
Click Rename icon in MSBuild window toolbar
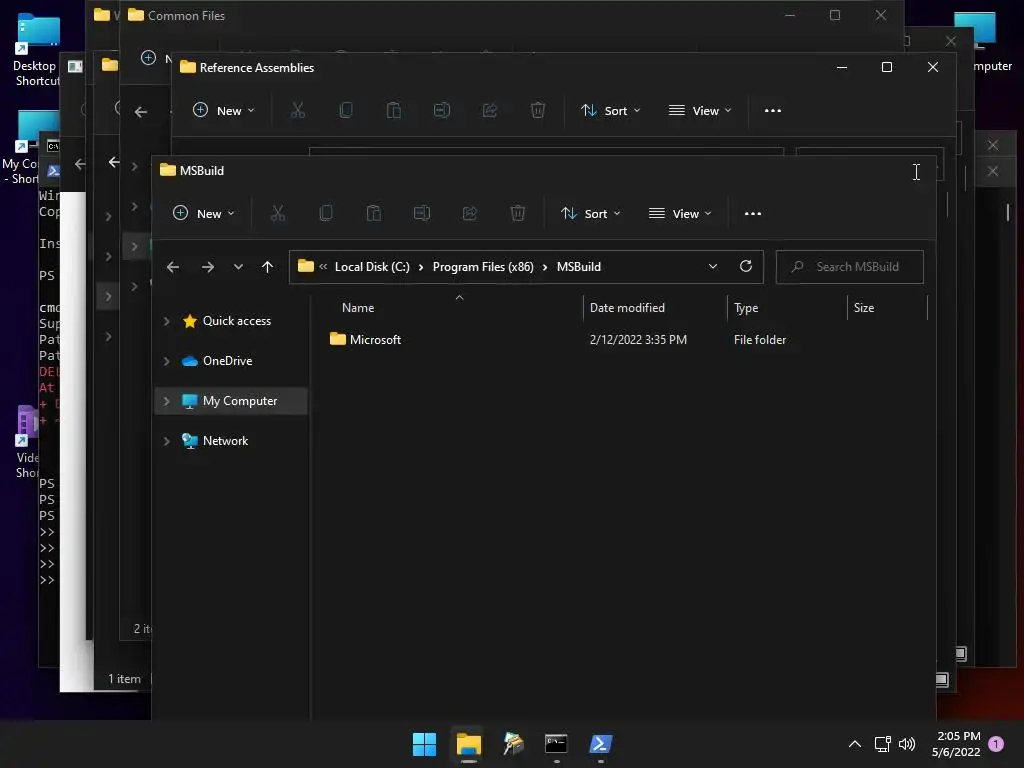pos(422,214)
